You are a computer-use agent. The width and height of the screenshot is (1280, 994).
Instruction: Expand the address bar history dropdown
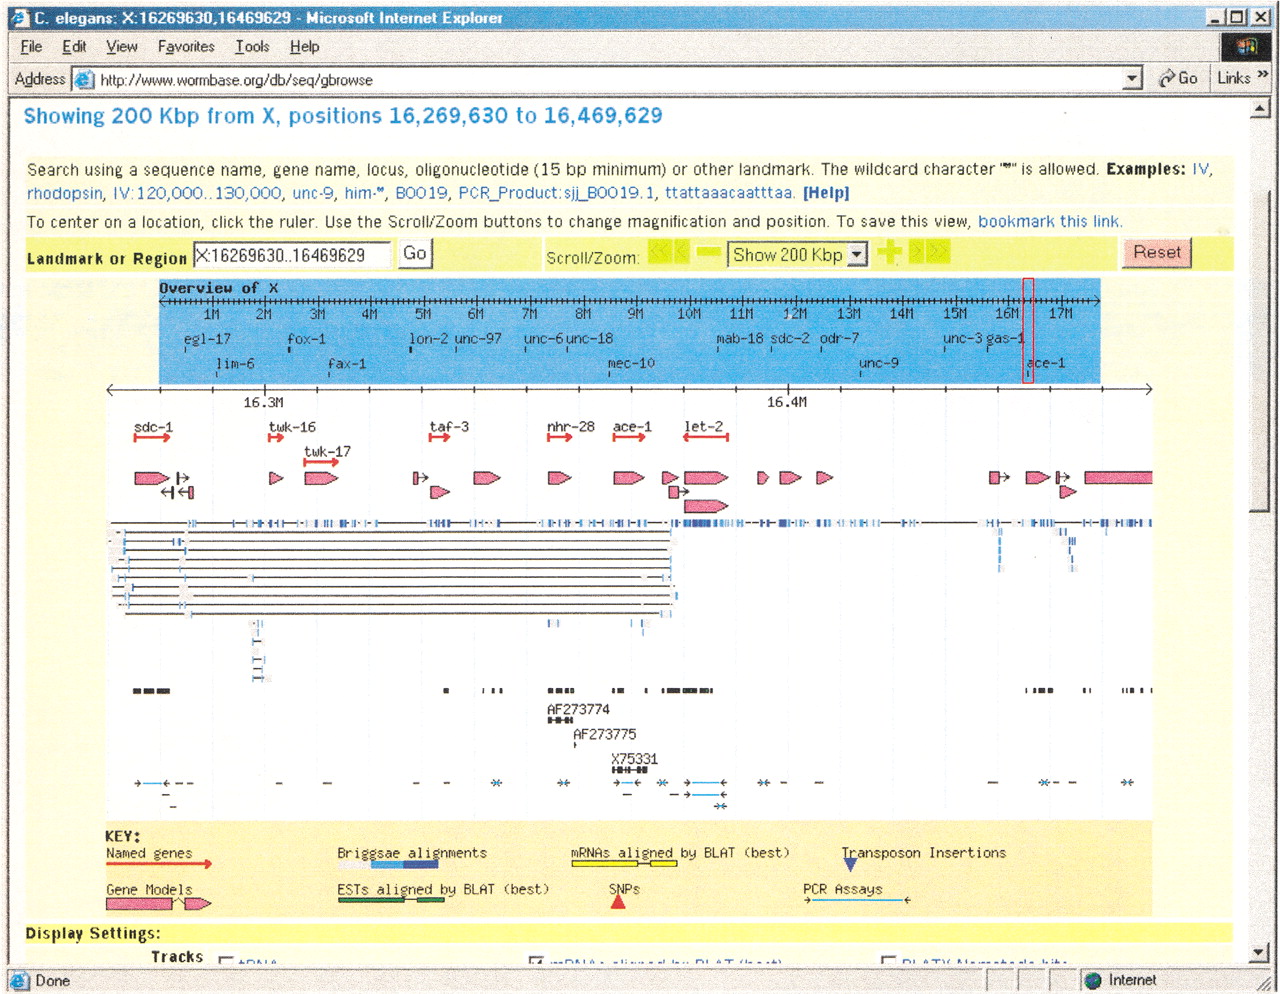(1132, 79)
